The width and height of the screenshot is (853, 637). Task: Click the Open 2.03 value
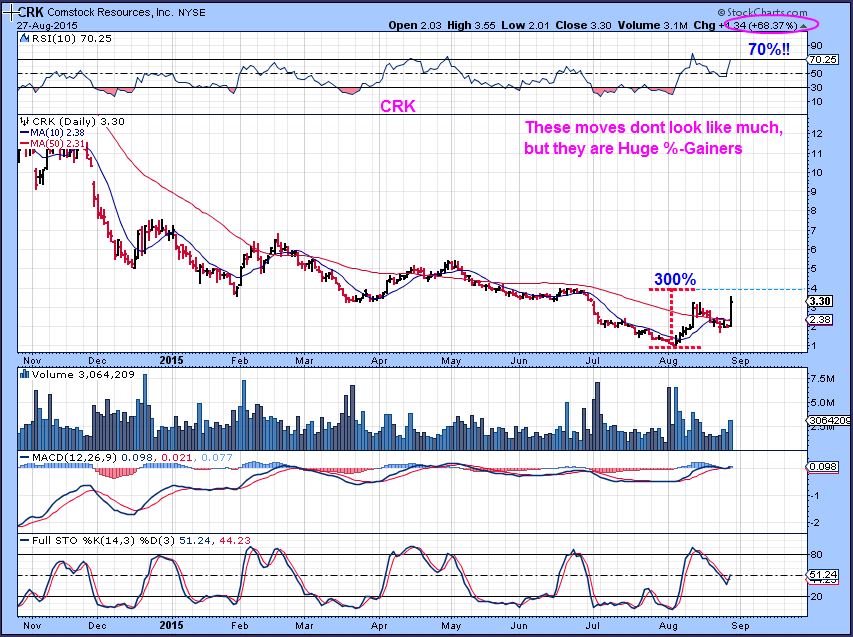pyautogui.click(x=415, y=26)
